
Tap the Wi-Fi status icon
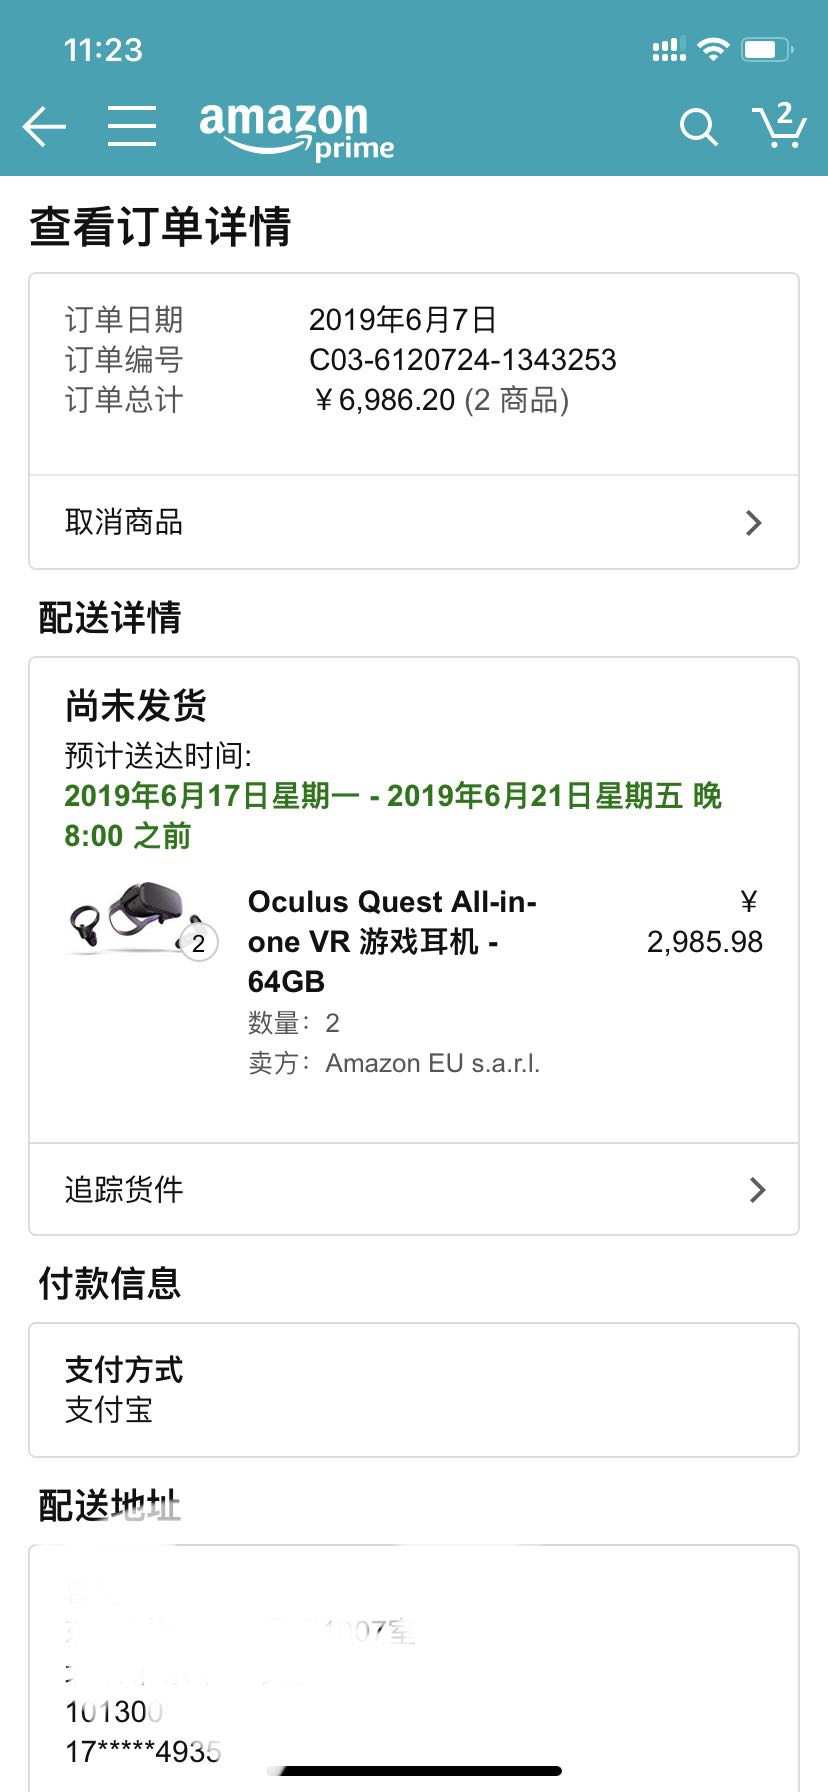713,49
